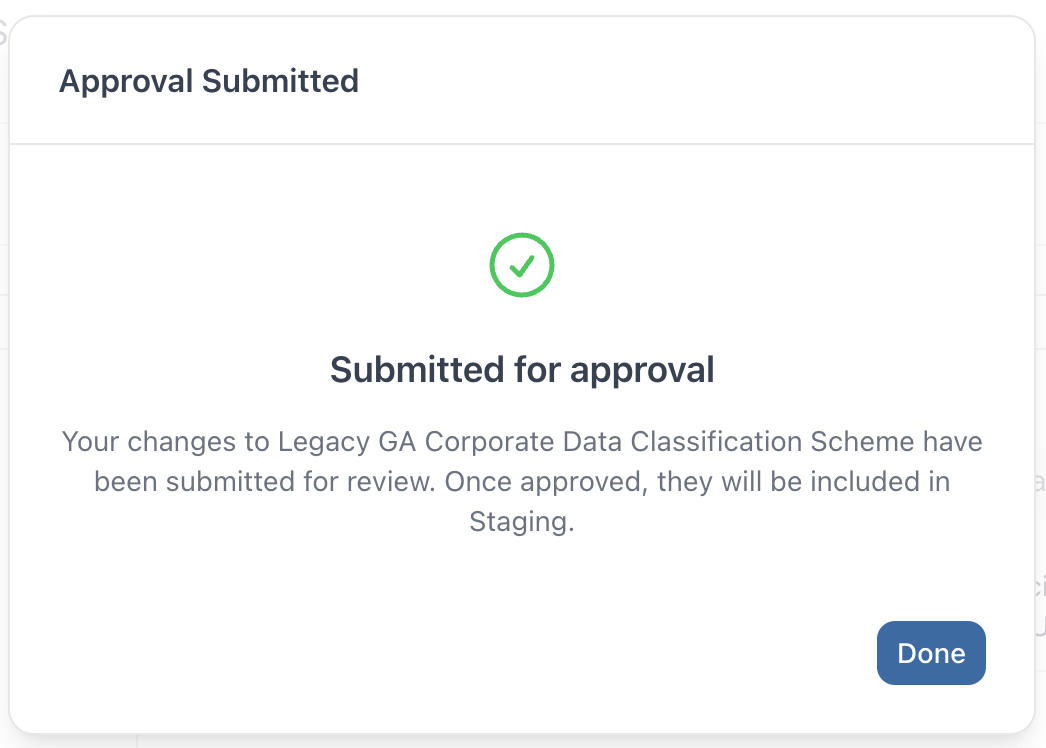Viewport: 1046px width, 748px height.
Task: Click the confirmation icon in the dialog center
Action: (521, 264)
